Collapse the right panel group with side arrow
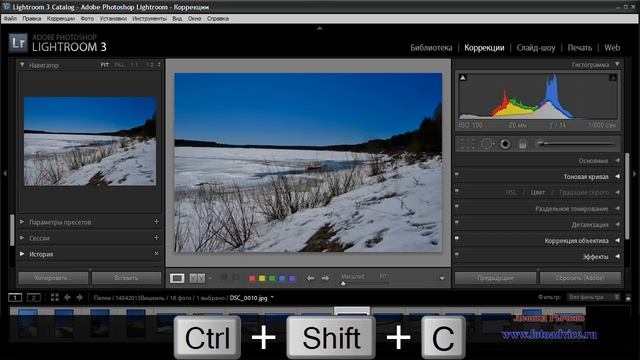The width and height of the screenshot is (640, 360). [x=635, y=173]
